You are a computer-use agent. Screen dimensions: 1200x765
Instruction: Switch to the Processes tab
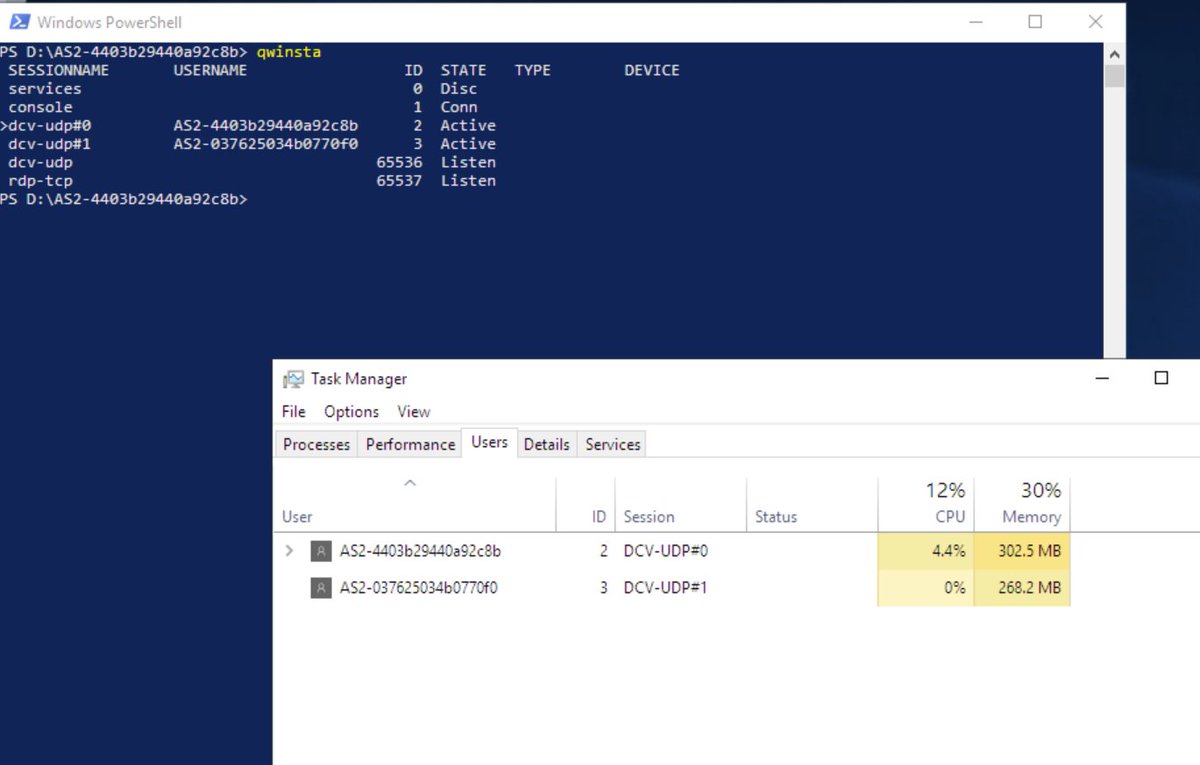tap(316, 444)
